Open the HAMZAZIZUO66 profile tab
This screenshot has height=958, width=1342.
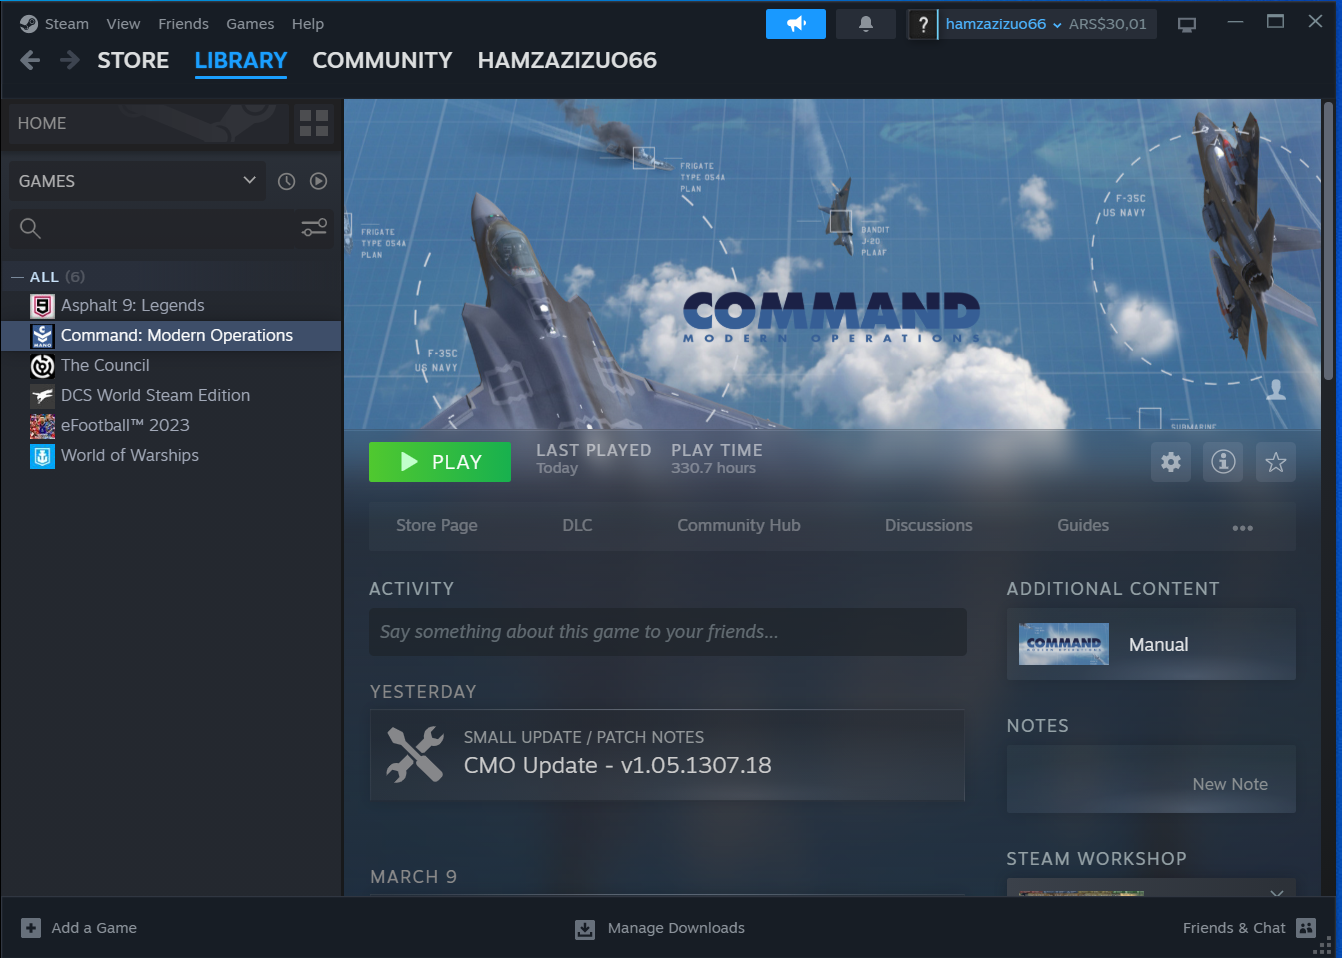pyautogui.click(x=567, y=60)
